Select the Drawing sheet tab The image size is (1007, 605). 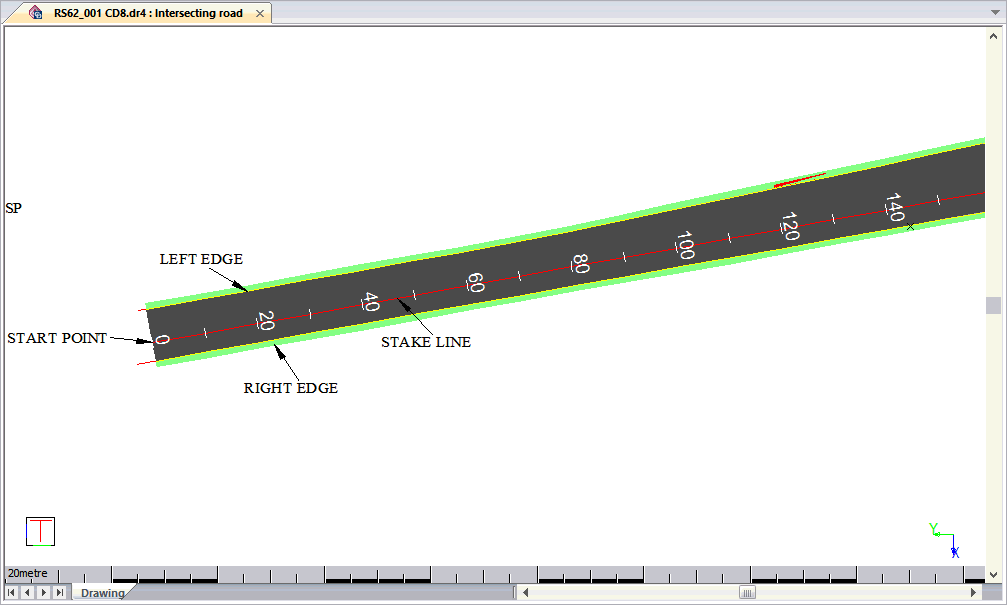pos(103,593)
